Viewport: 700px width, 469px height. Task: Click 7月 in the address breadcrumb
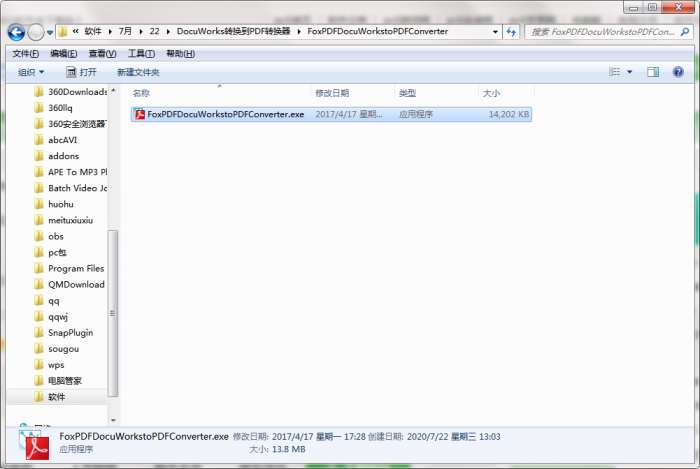pos(125,31)
